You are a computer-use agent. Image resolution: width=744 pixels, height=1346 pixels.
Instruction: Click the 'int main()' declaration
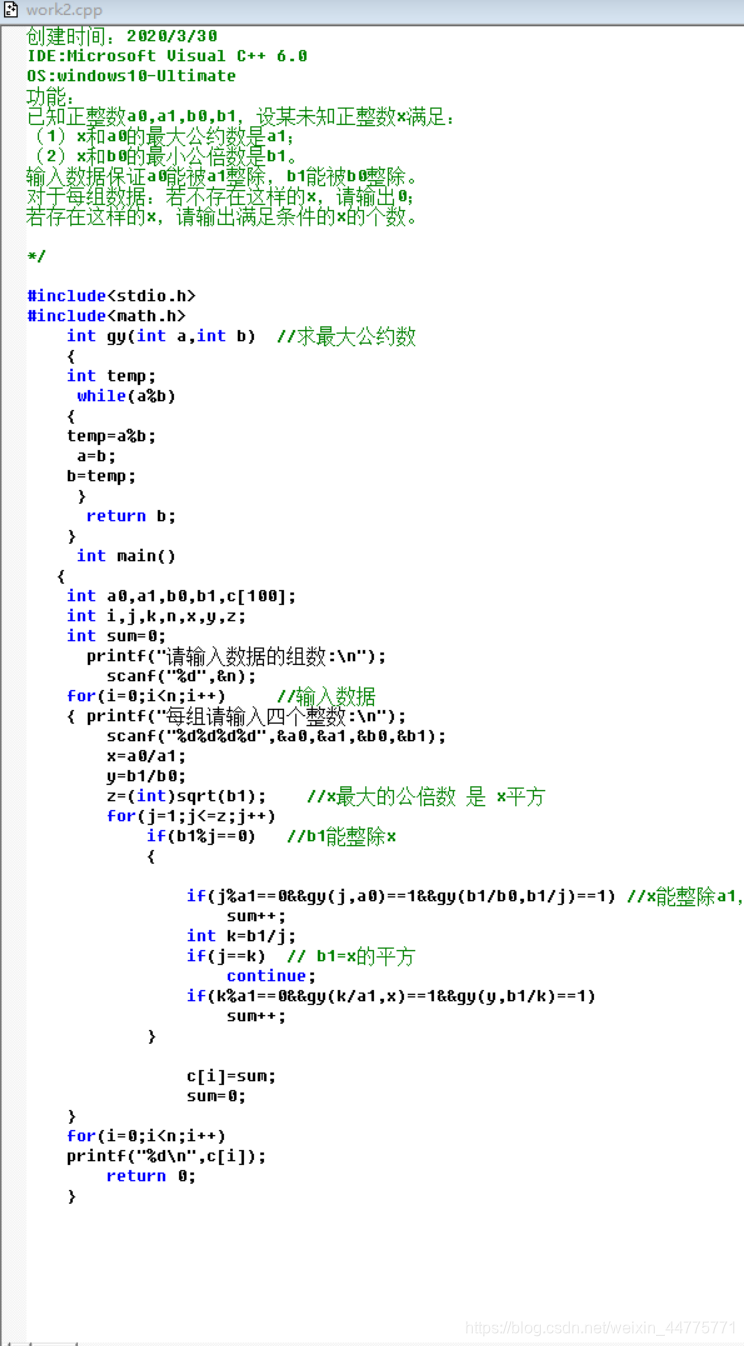126,556
